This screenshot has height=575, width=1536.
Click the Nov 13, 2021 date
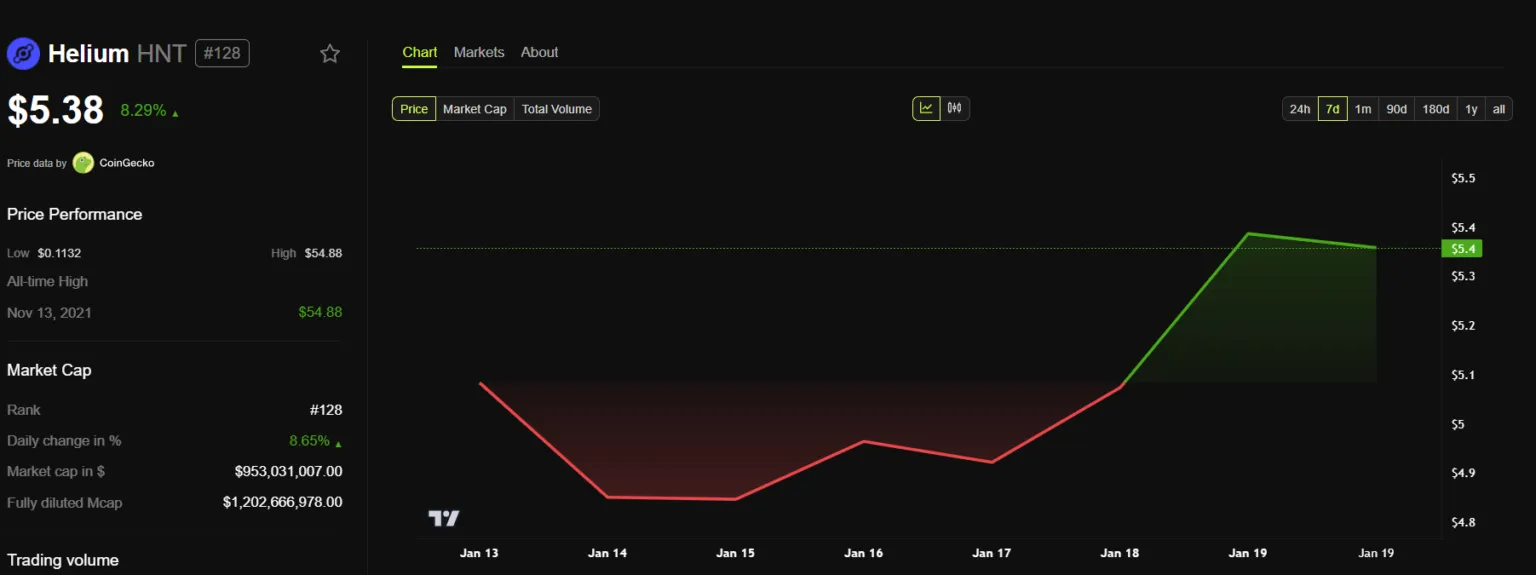[49, 313]
